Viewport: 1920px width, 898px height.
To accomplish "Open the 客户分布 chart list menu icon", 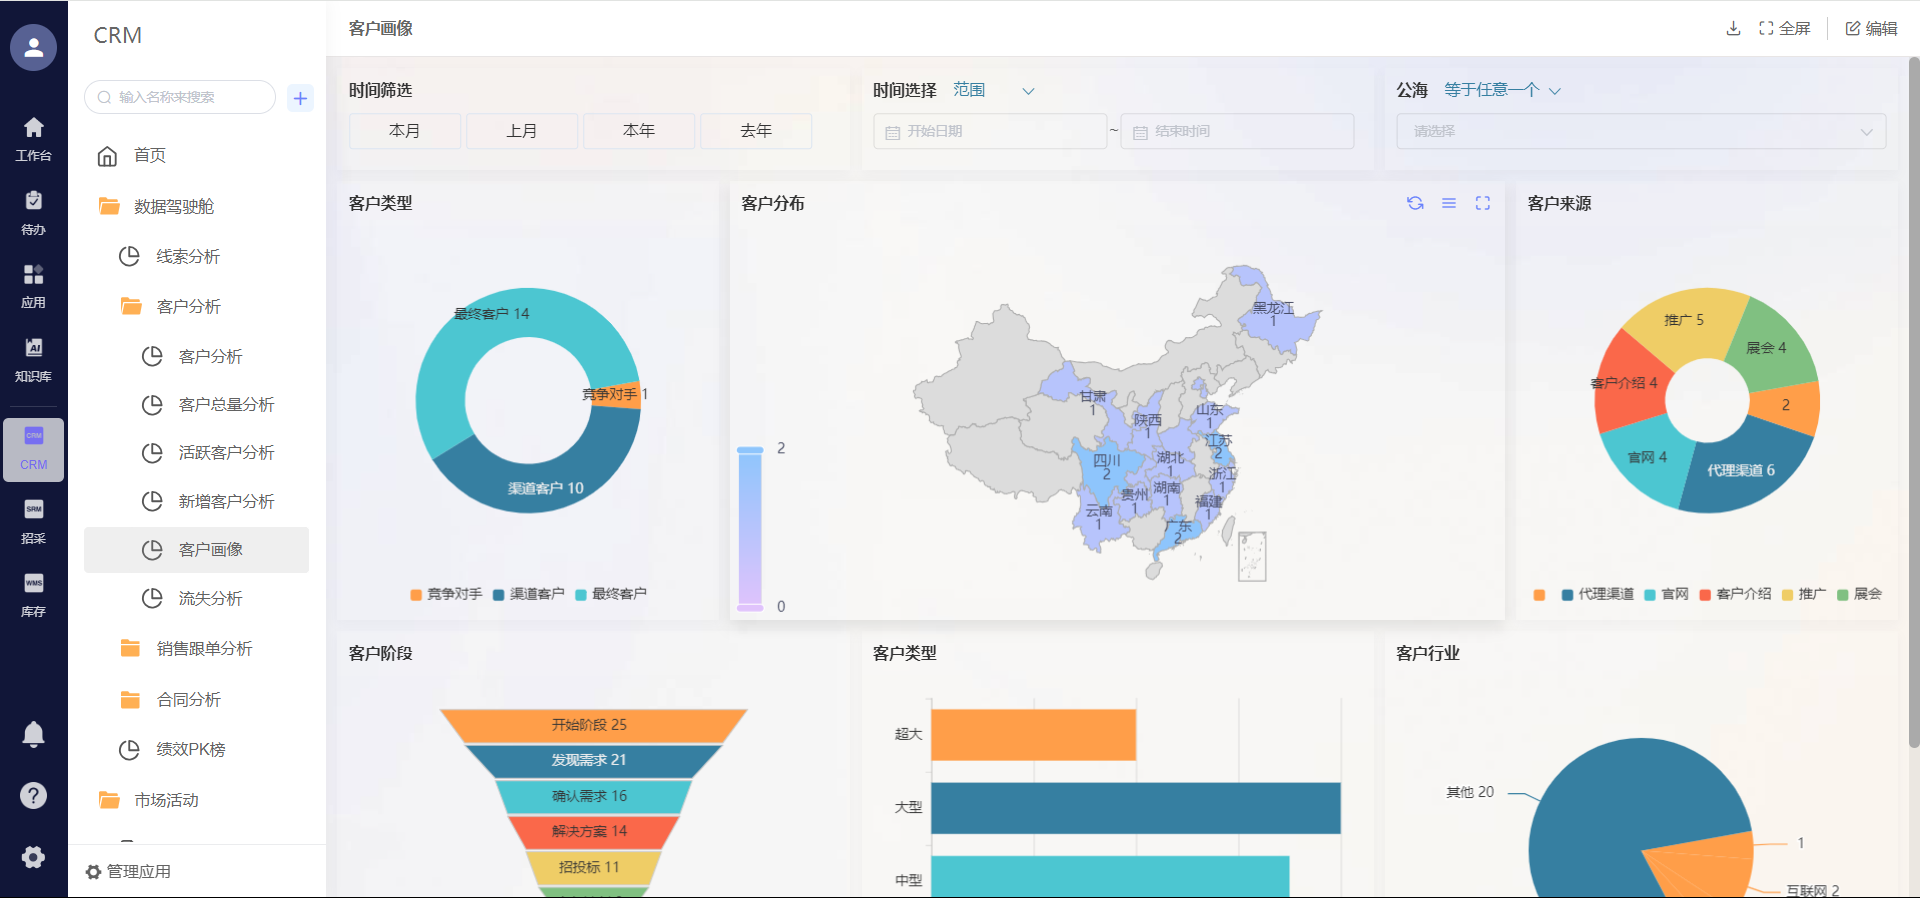I will coord(1449,203).
